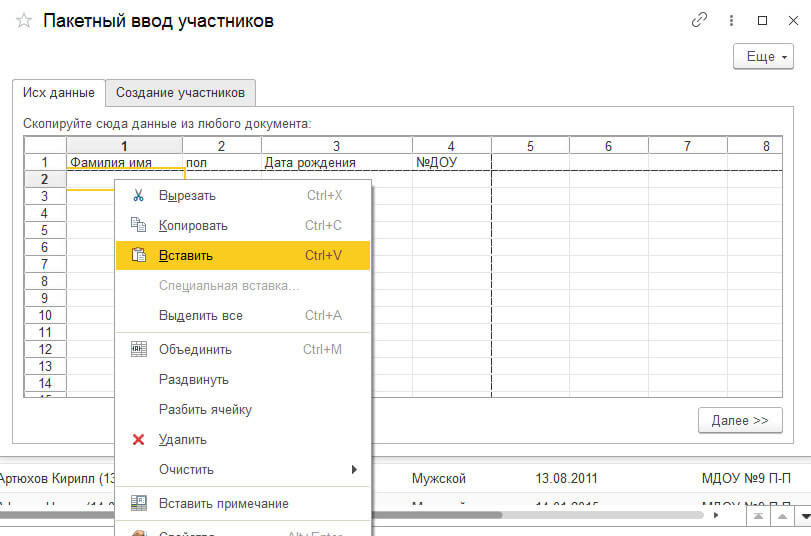Click the red X icon for Удалить
Viewport: 811px width, 536px height.
click(139, 439)
